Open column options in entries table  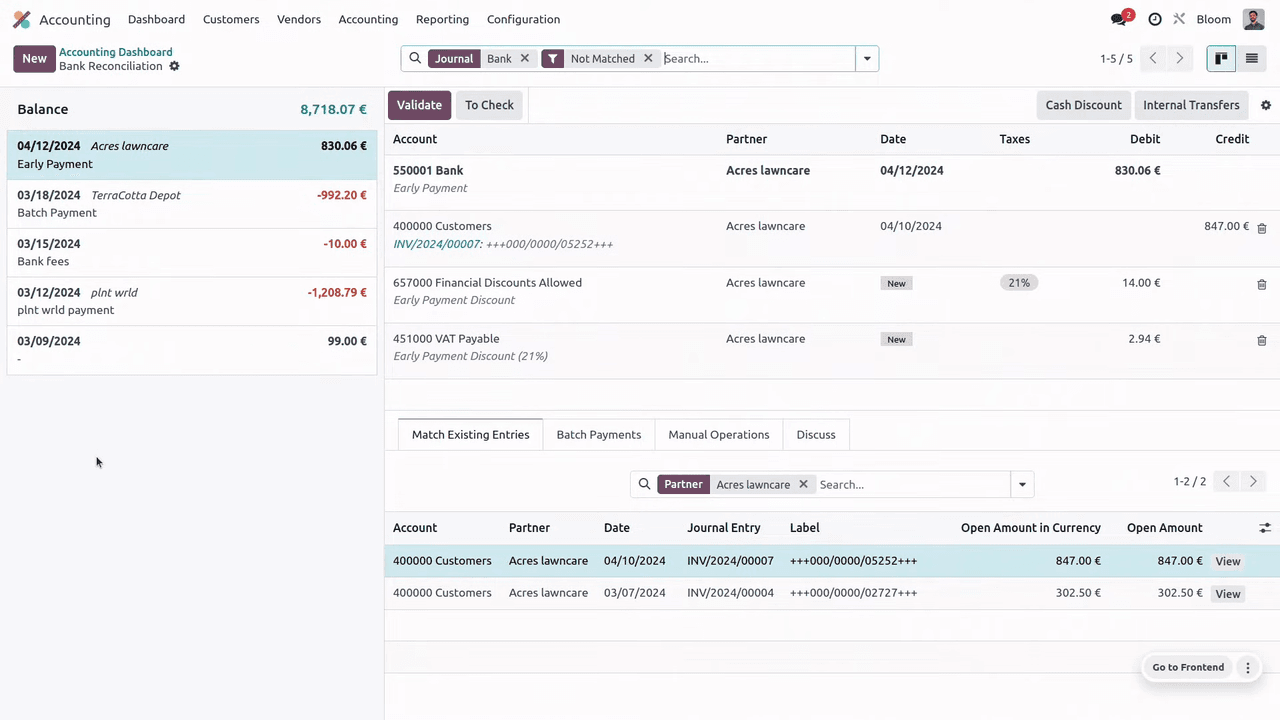click(x=1264, y=528)
